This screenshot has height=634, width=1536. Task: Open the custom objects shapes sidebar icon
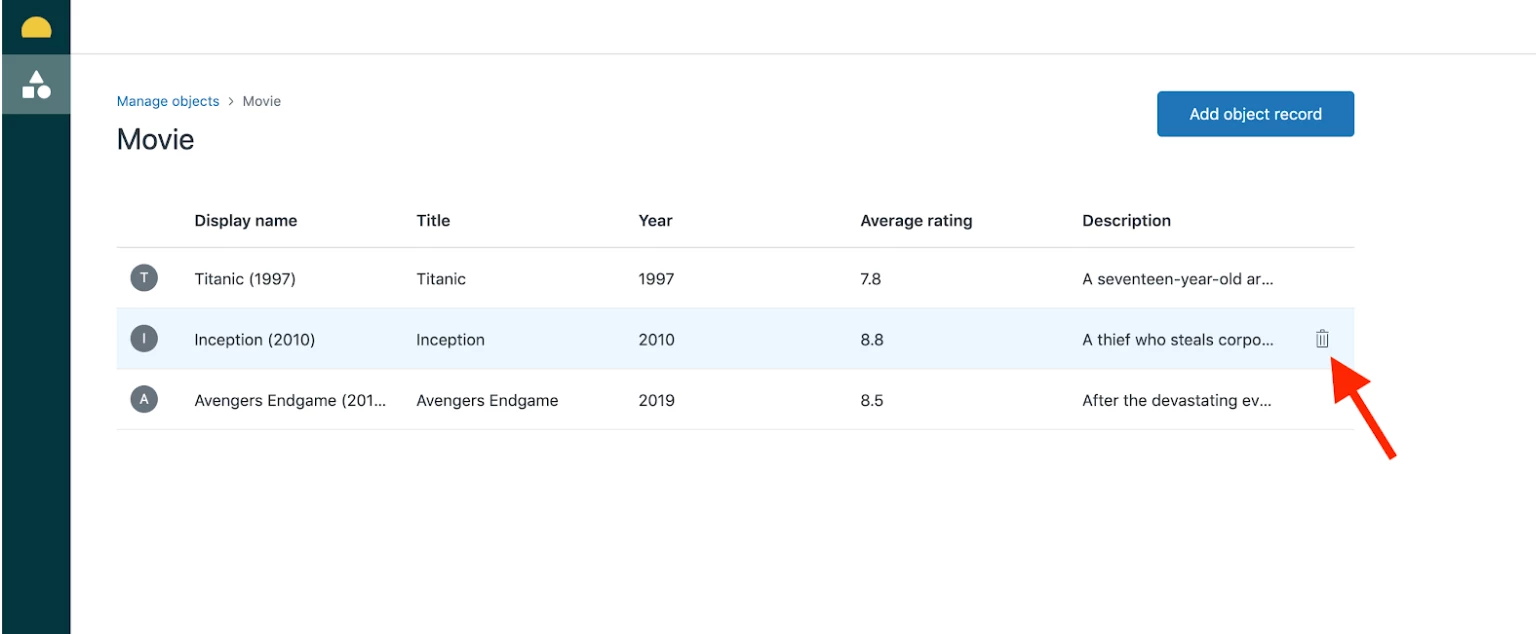click(x=36, y=84)
